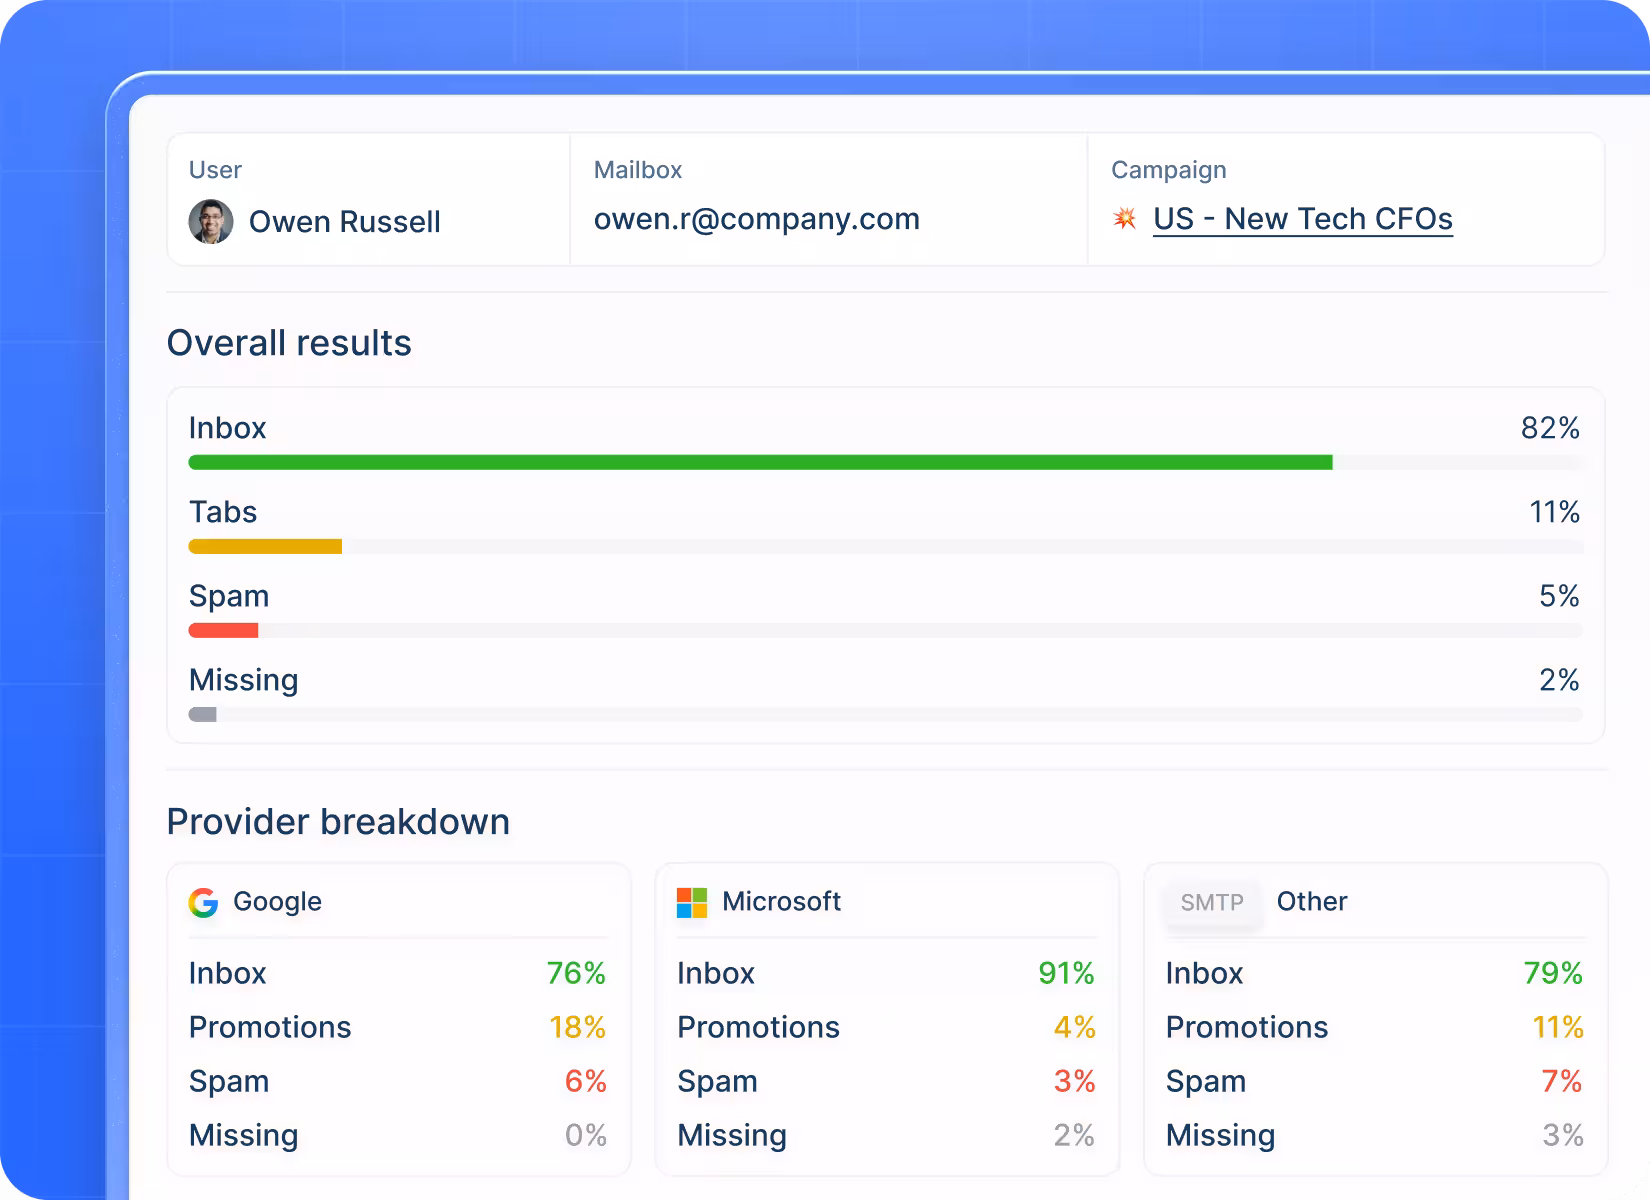
Task: Click the green Inbox progress bar
Action: click(760, 462)
